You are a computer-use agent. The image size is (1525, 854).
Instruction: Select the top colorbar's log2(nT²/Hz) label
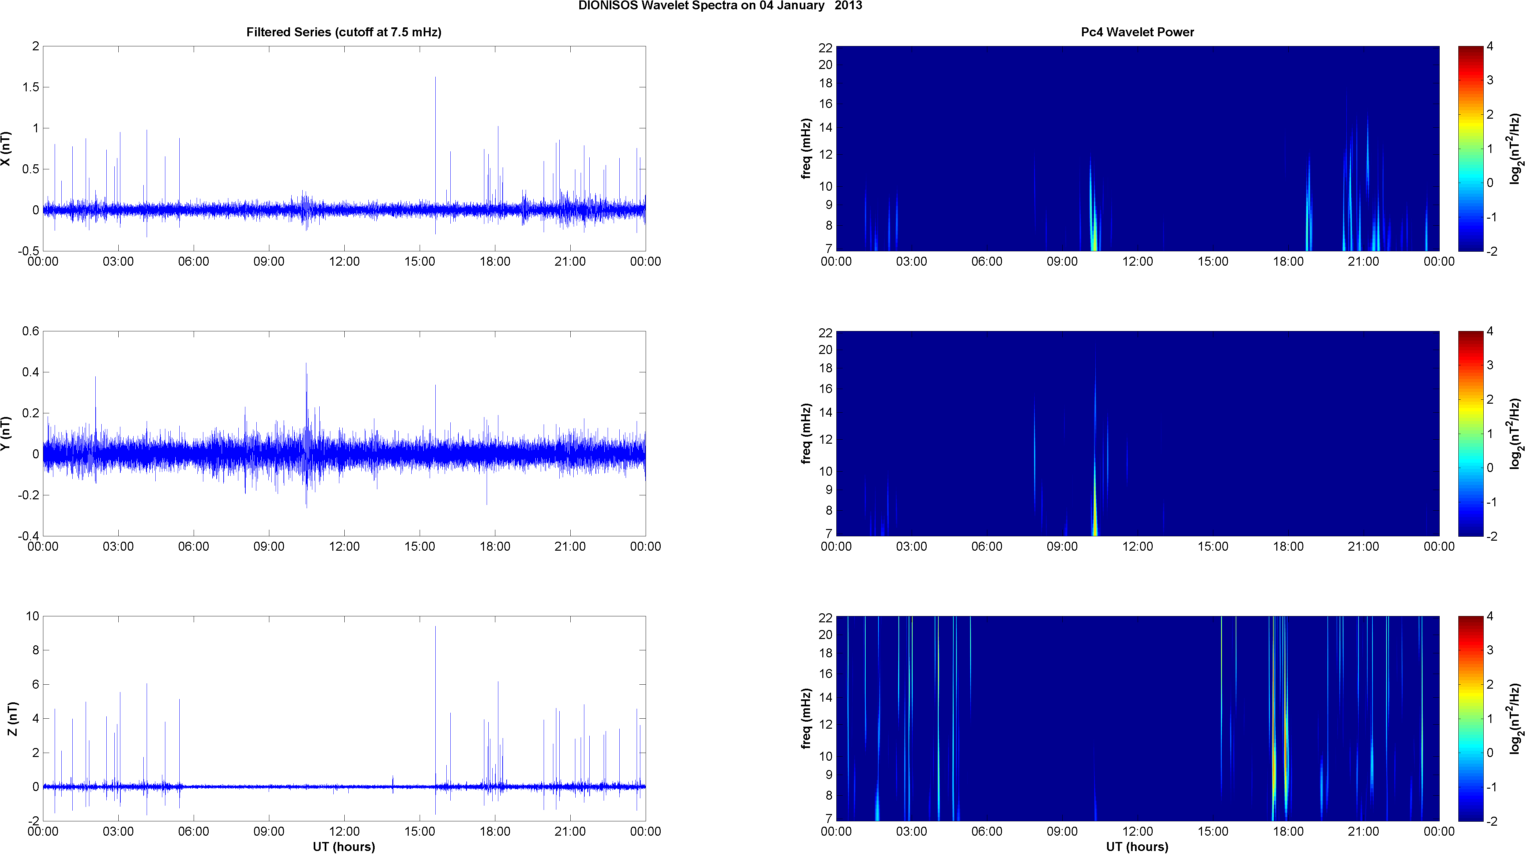tap(1516, 149)
